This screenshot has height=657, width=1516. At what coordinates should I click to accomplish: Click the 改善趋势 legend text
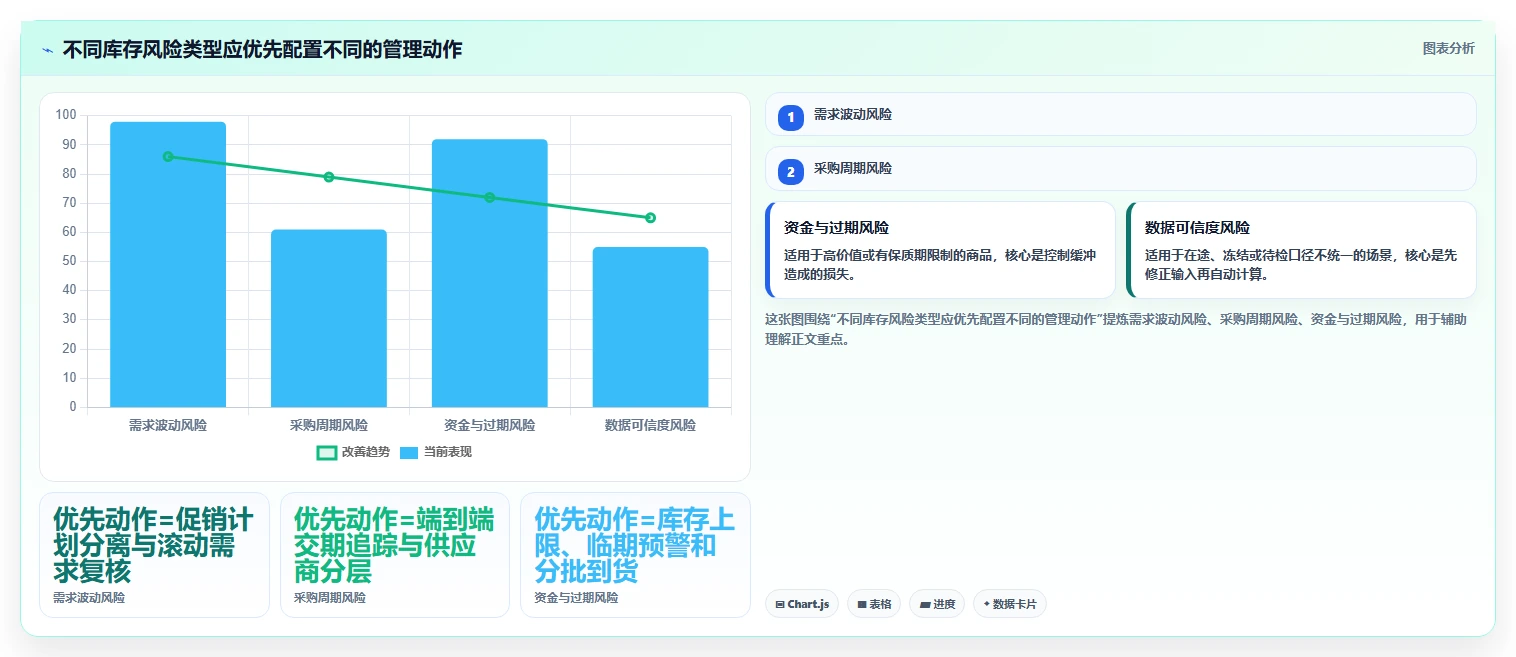(x=366, y=452)
